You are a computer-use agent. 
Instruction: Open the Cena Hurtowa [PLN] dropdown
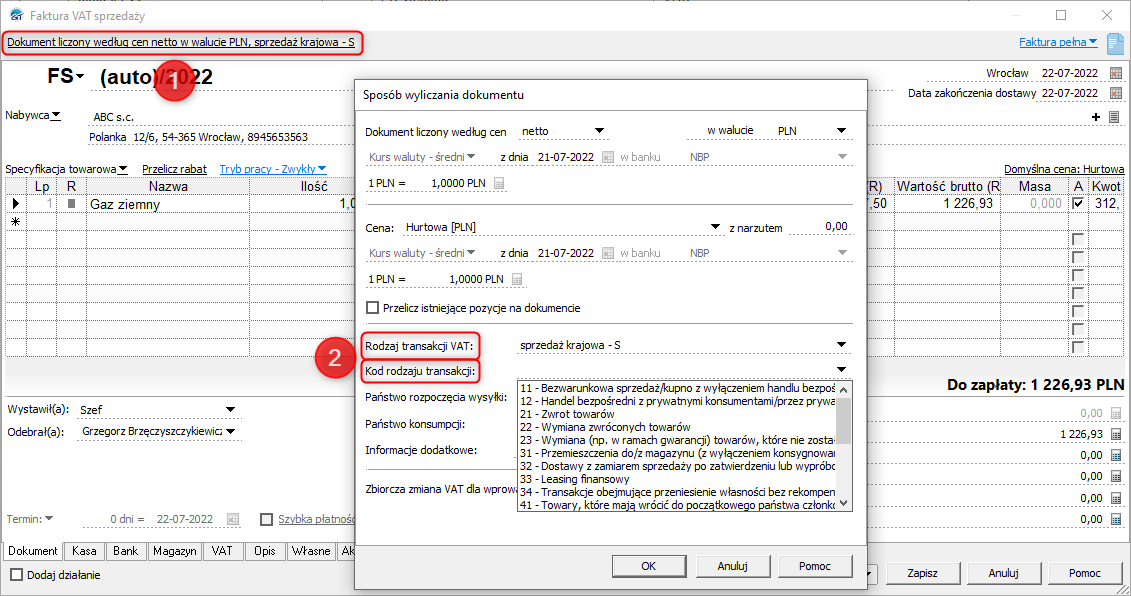[715, 227]
